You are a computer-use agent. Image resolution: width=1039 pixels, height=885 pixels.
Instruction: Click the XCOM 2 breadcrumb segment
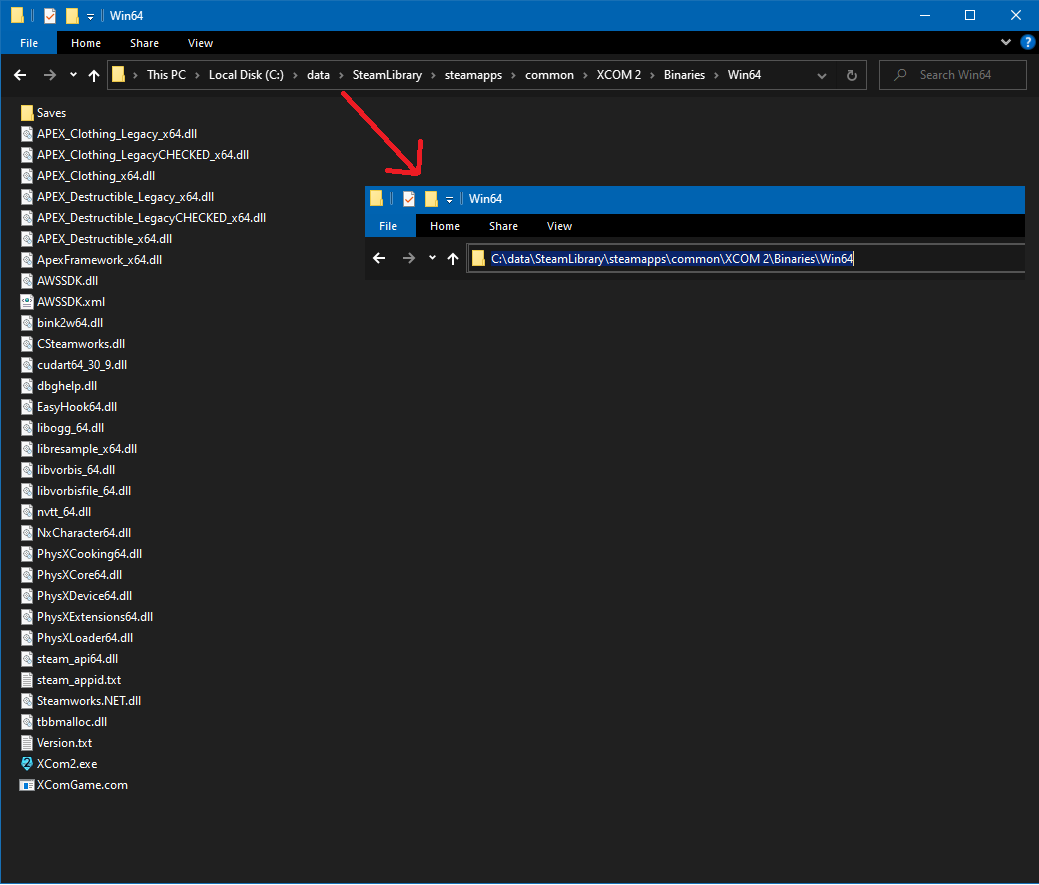coord(618,75)
